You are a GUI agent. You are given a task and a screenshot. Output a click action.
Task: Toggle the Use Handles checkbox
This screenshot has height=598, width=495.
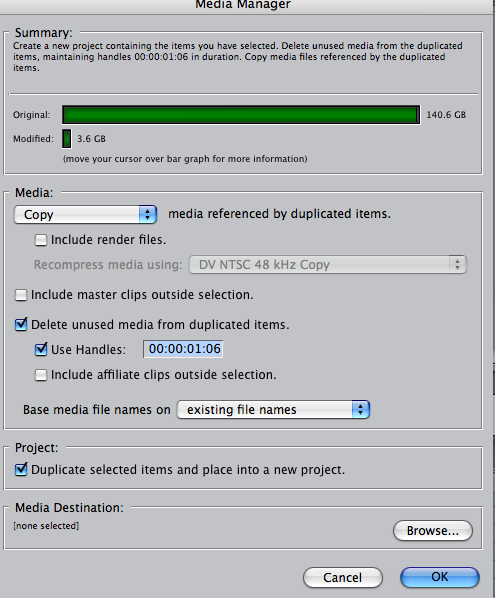point(41,349)
